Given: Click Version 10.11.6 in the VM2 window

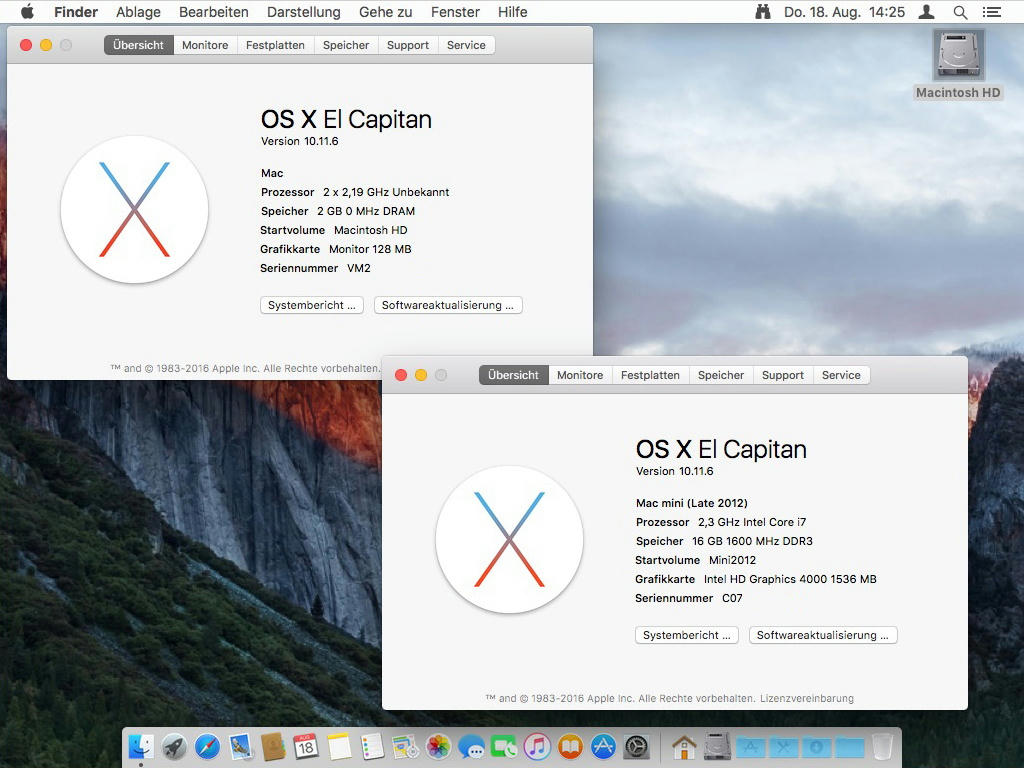Looking at the screenshot, I should (300, 141).
